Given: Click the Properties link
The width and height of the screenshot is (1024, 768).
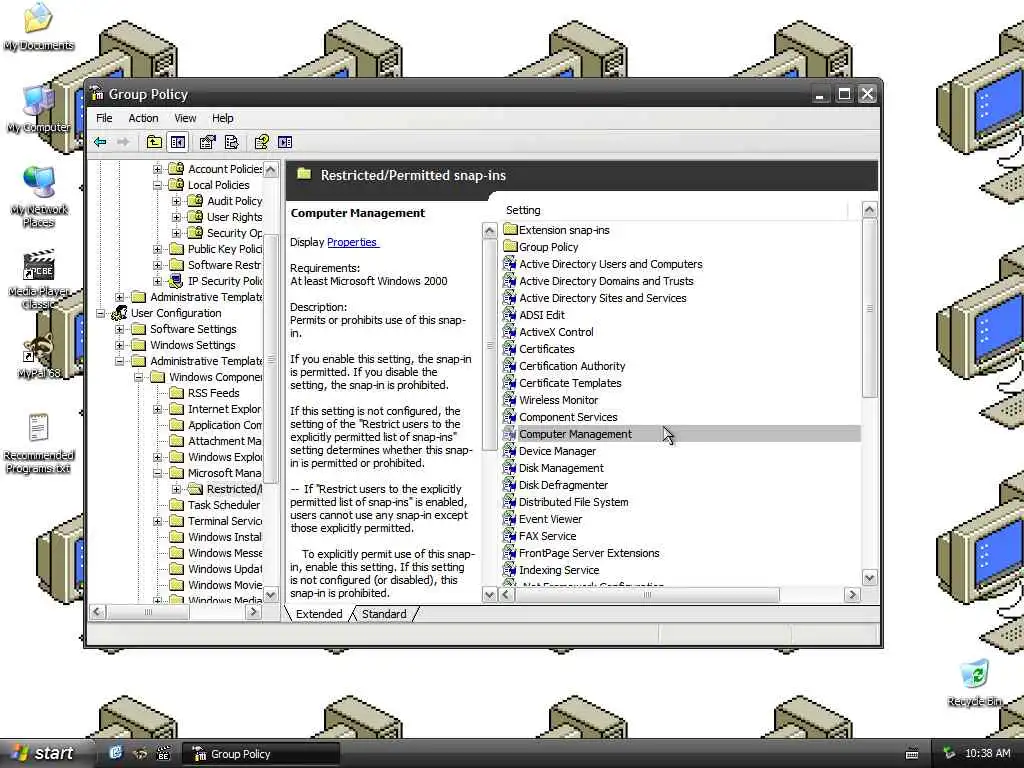Looking at the screenshot, I should pyautogui.click(x=352, y=242).
